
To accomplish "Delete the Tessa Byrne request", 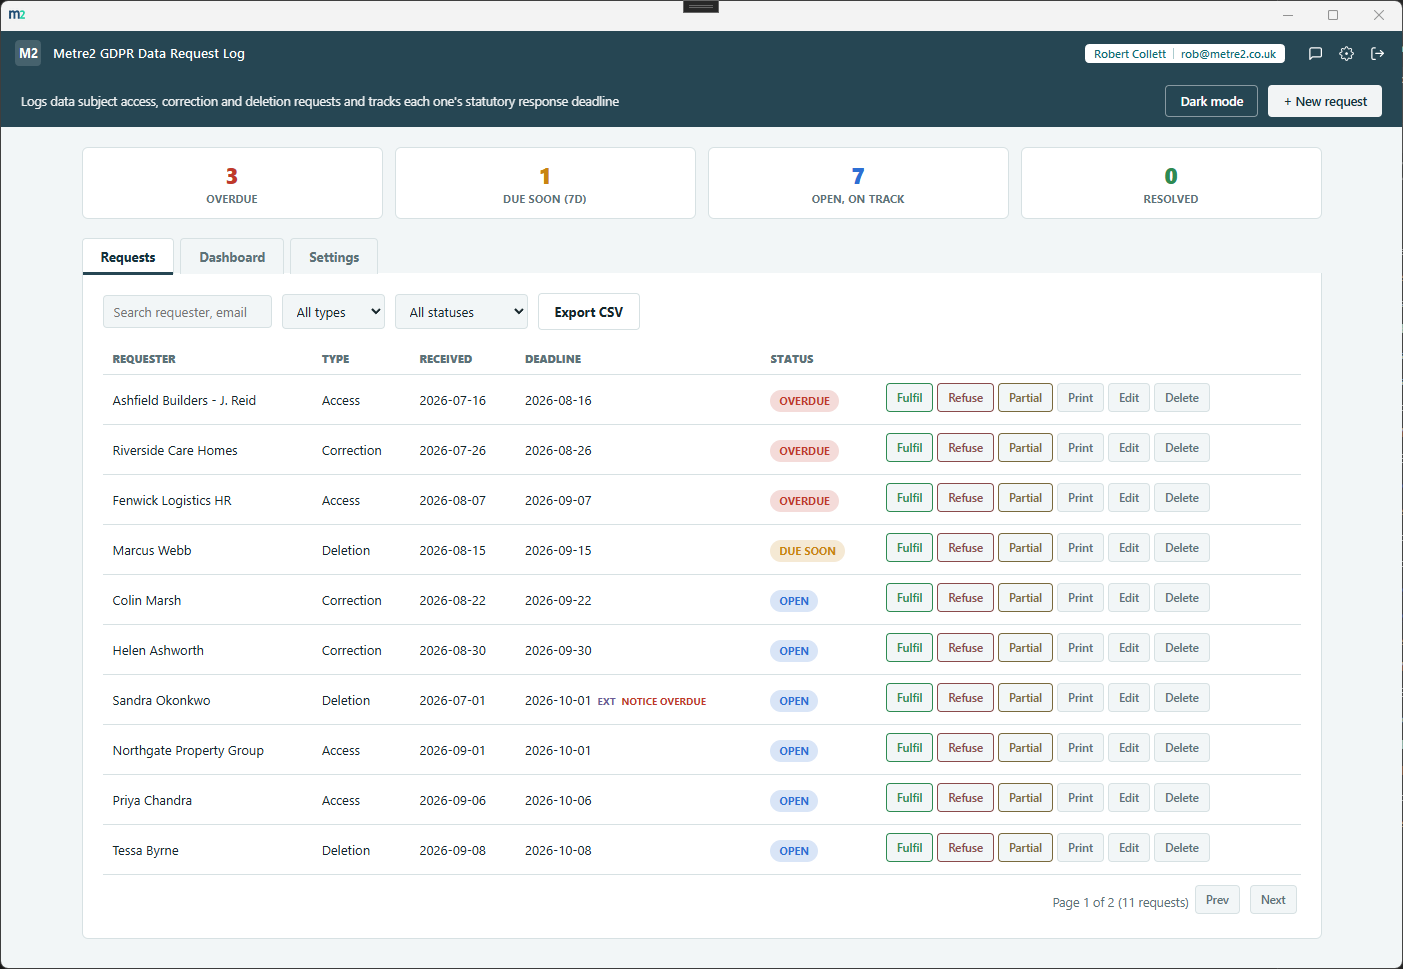I will pyautogui.click(x=1182, y=848).
